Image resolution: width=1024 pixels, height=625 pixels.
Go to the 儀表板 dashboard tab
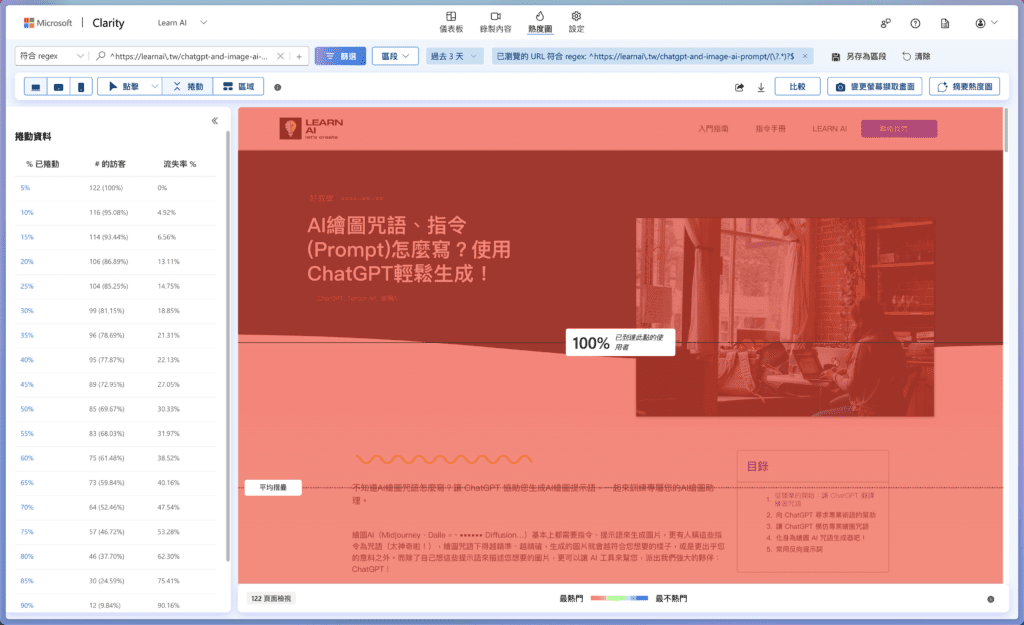tap(454, 22)
